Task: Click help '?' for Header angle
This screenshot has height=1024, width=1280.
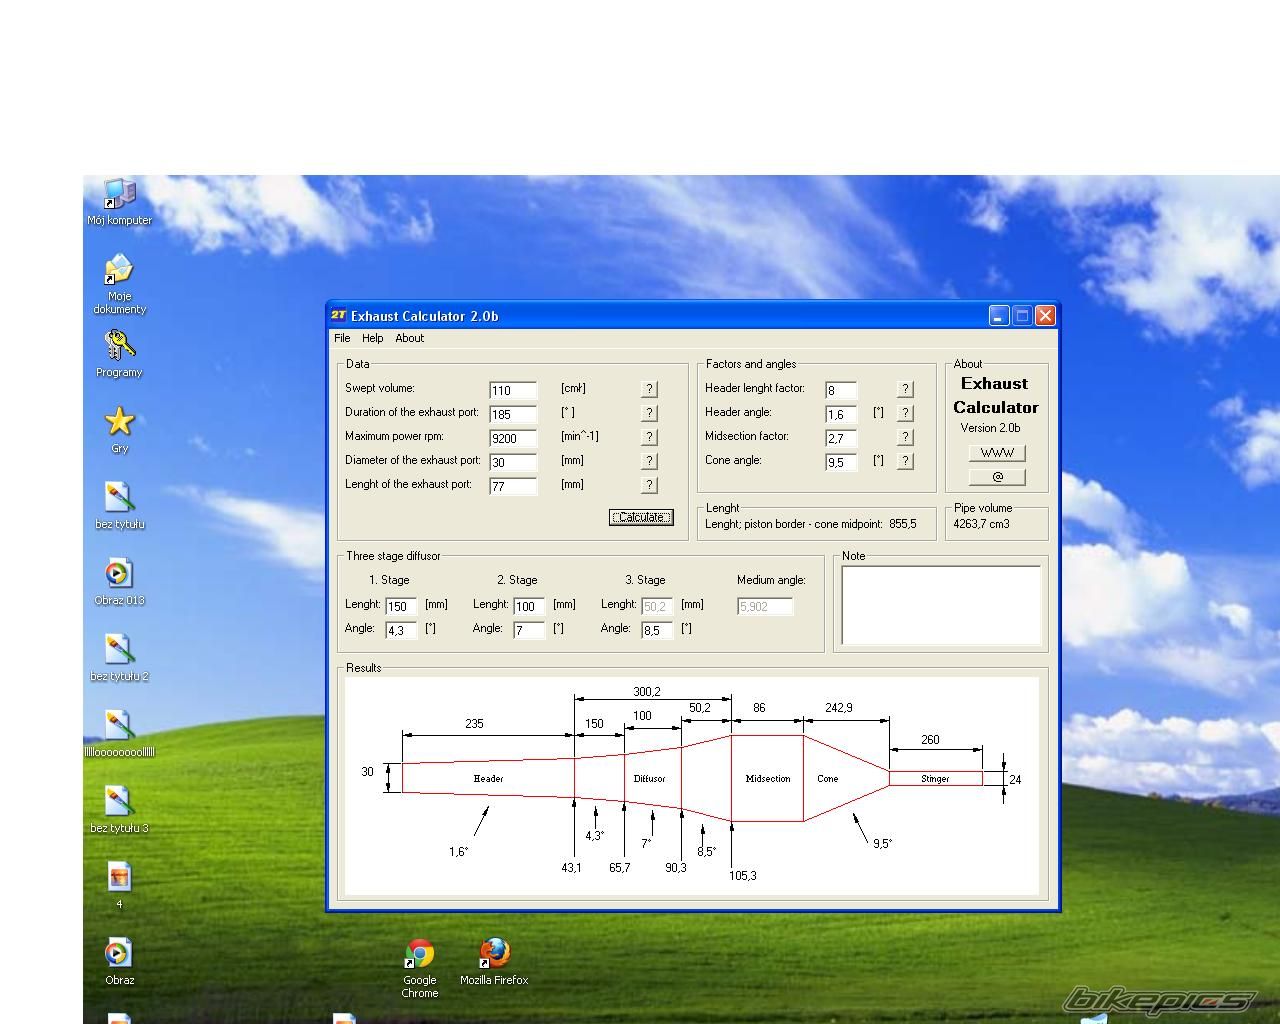Action: (x=905, y=413)
